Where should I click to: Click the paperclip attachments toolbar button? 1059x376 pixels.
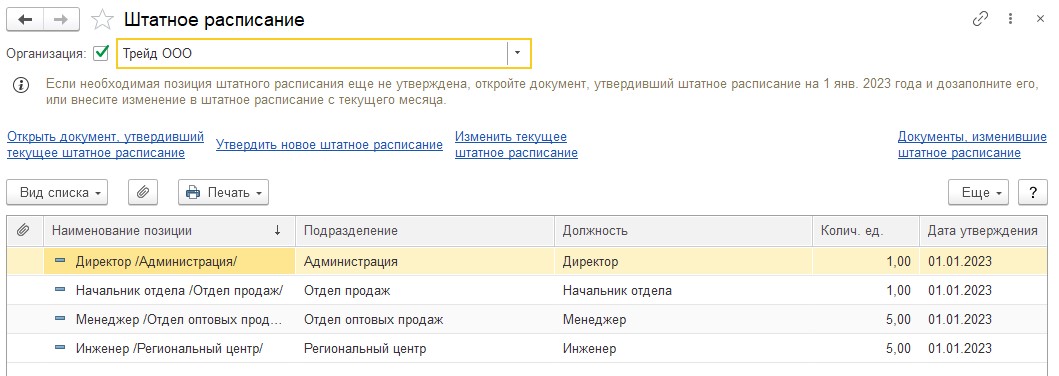tap(143, 192)
